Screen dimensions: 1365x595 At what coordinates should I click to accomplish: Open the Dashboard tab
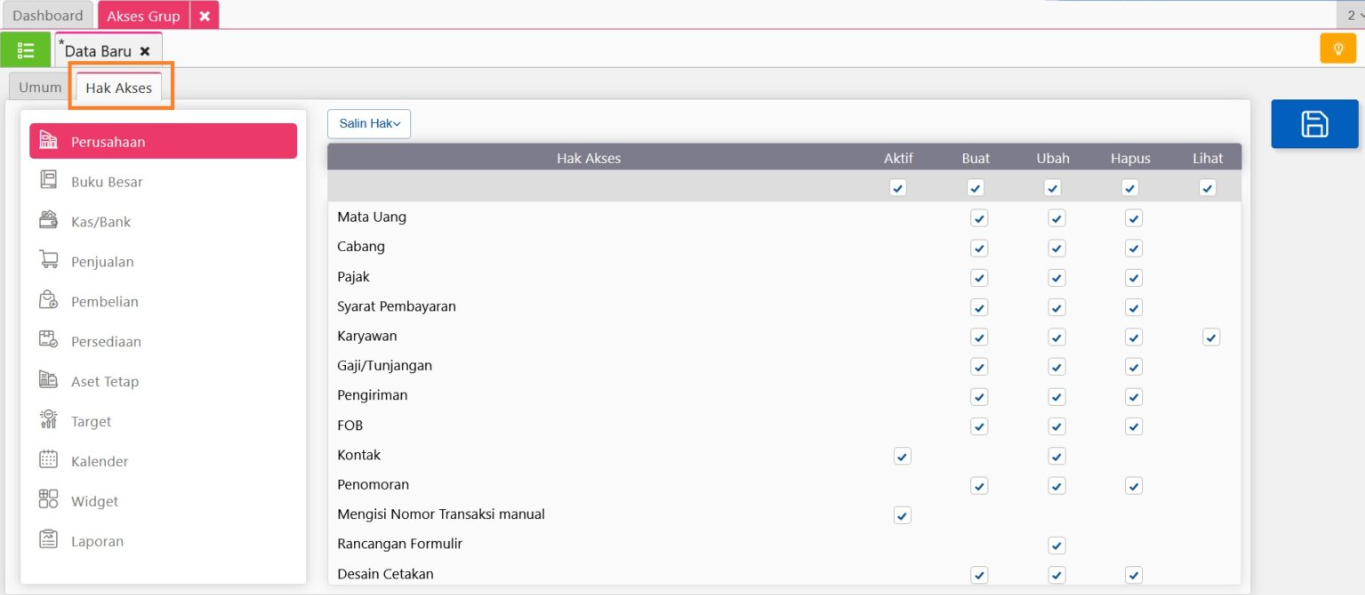[x=48, y=15]
